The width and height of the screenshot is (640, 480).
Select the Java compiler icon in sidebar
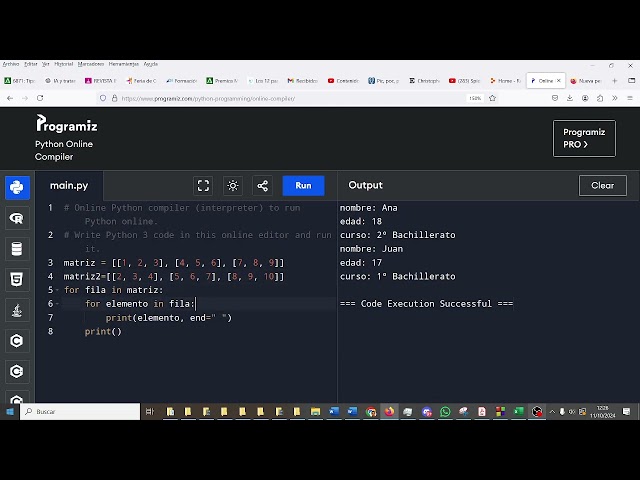click(17, 310)
